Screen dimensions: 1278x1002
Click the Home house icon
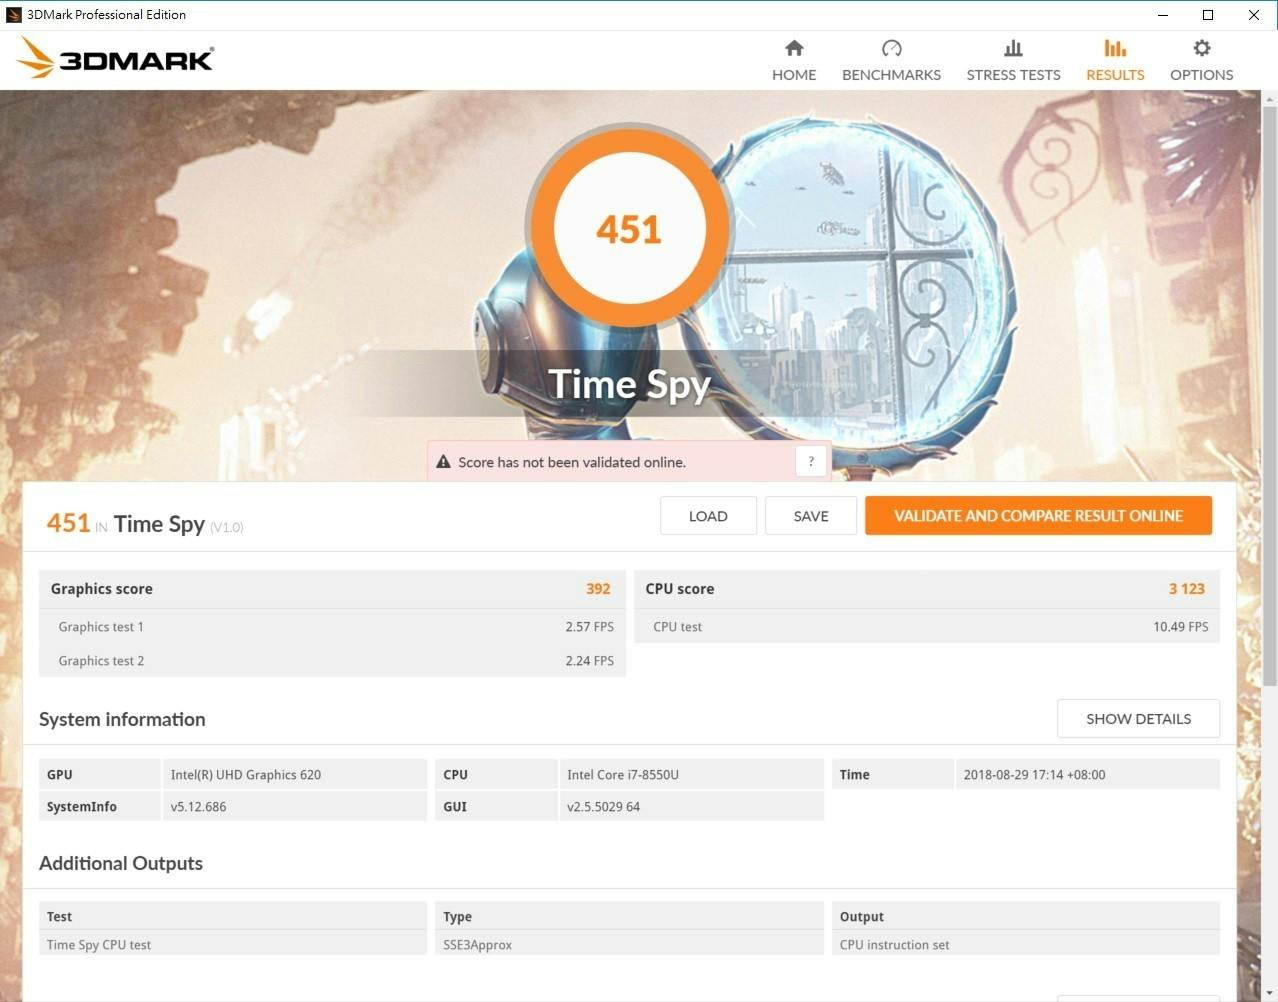point(794,48)
